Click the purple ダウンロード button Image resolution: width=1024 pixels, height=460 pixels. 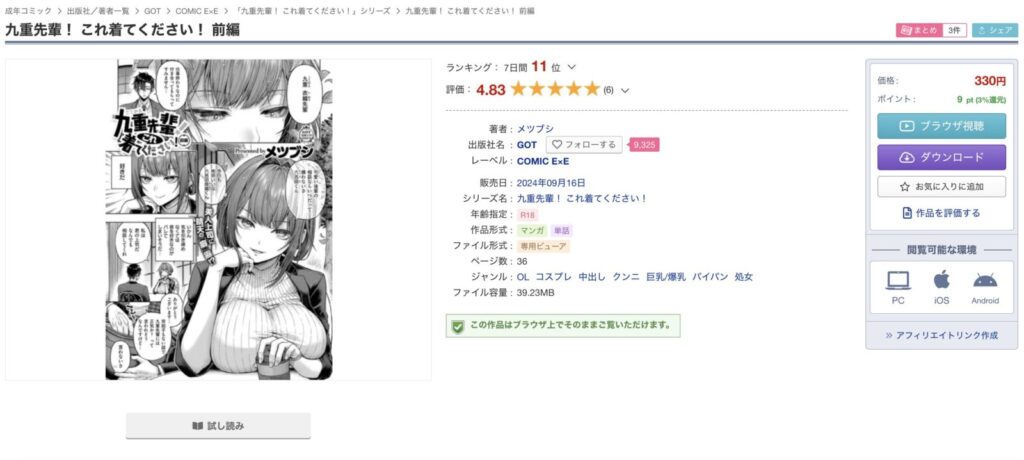941,157
